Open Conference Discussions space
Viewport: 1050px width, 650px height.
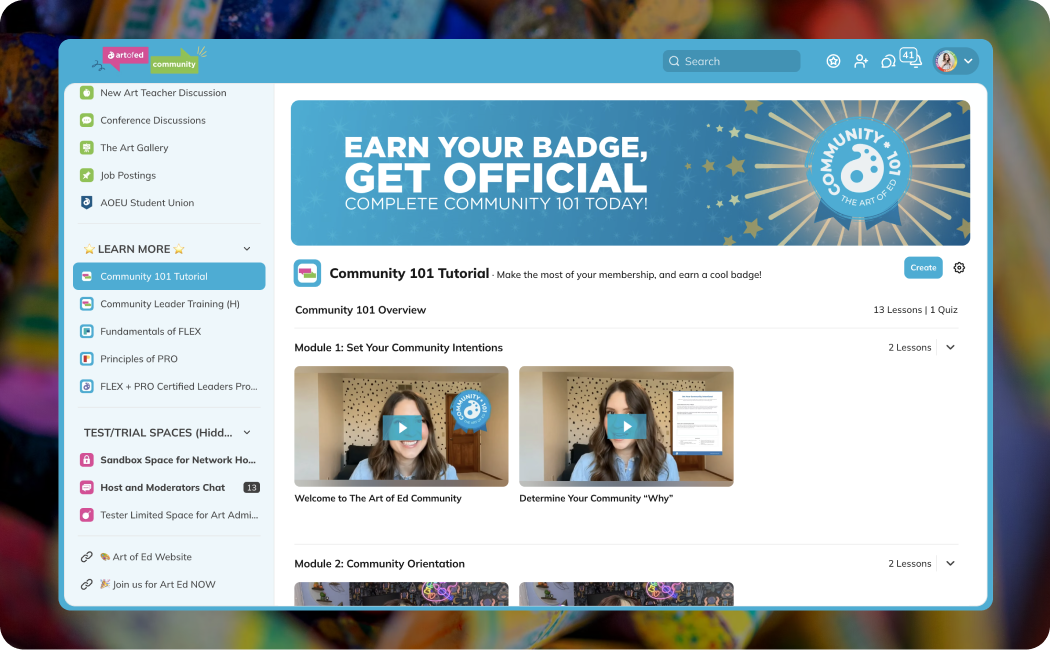coord(153,120)
